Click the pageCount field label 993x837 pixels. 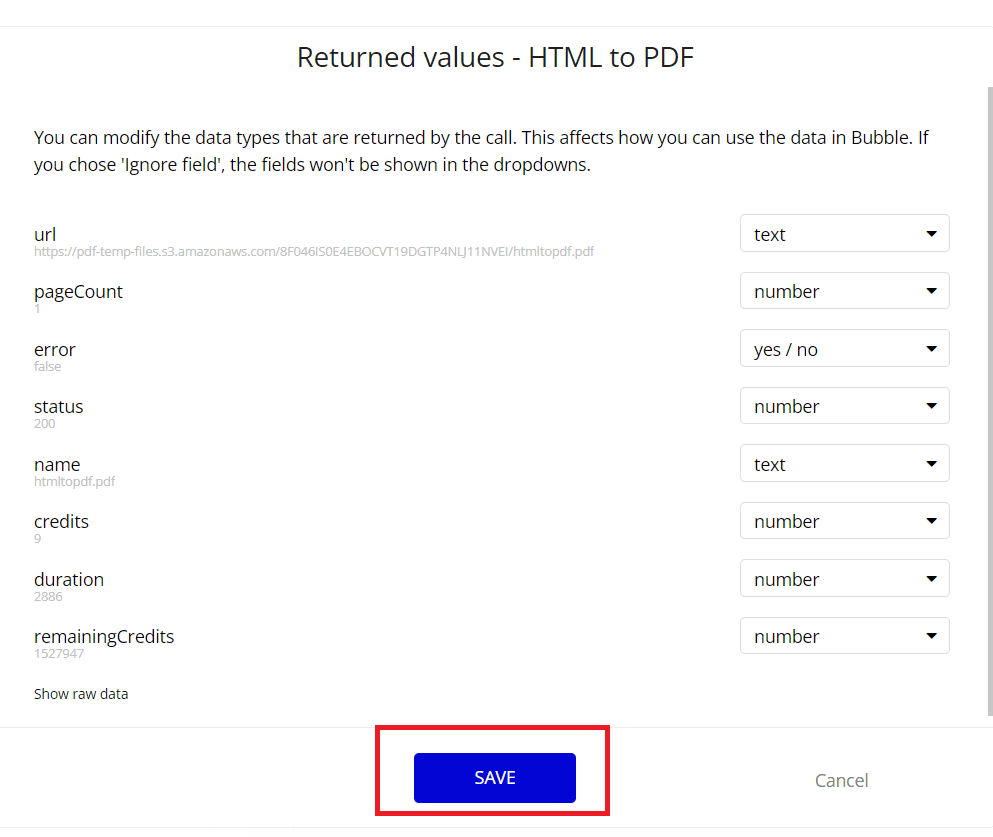point(78,292)
